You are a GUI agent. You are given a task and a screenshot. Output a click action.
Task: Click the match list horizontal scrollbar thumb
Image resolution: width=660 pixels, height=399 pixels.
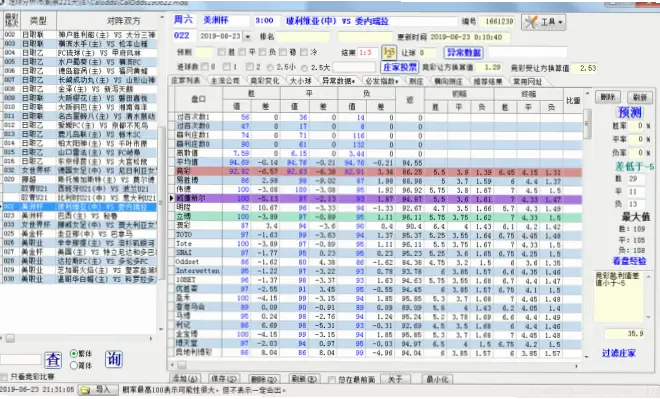point(11,338)
